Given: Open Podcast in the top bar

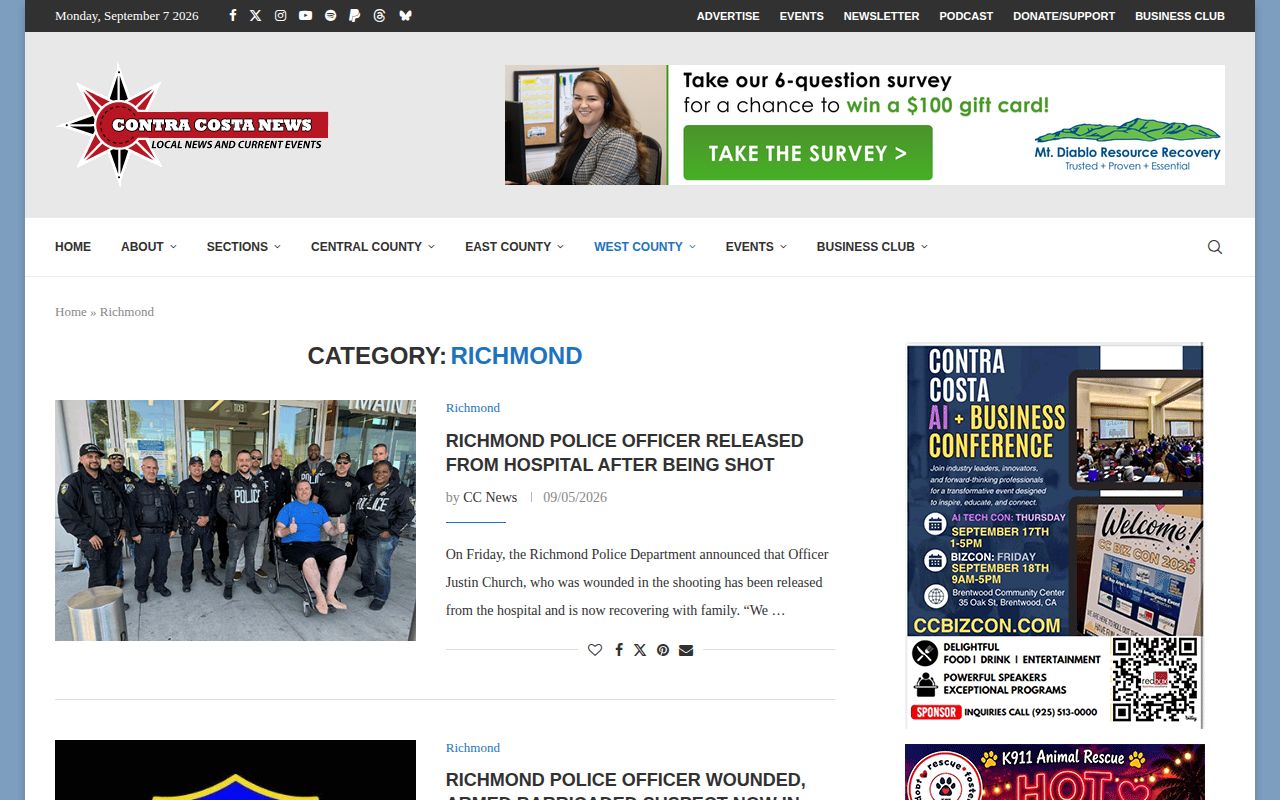Looking at the screenshot, I should click(x=966, y=16).
